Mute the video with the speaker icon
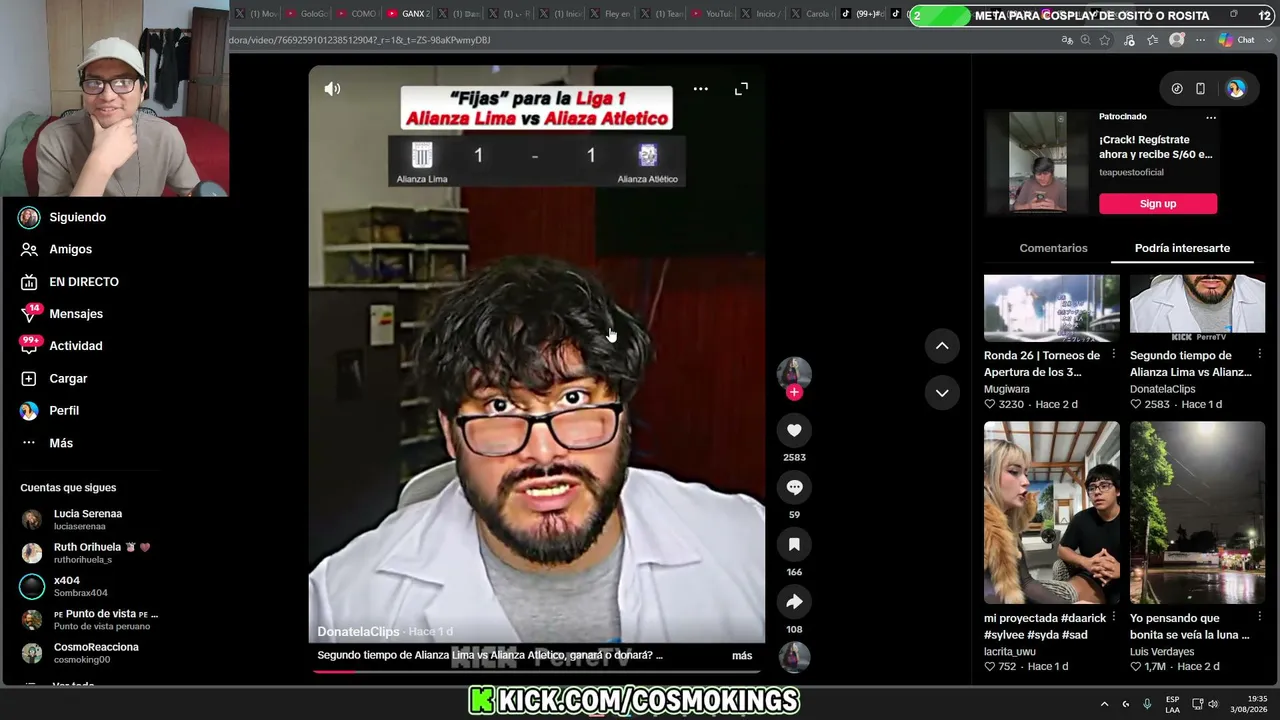This screenshot has height=720, width=1280. pyautogui.click(x=332, y=89)
